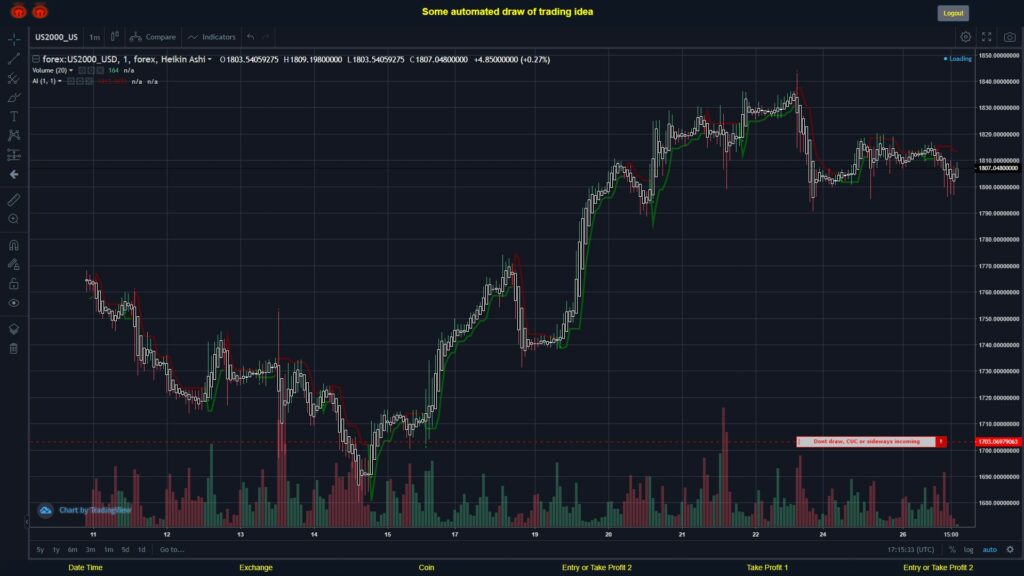1024x576 pixels.
Task: Click the Compare symbols button
Action: [153, 37]
